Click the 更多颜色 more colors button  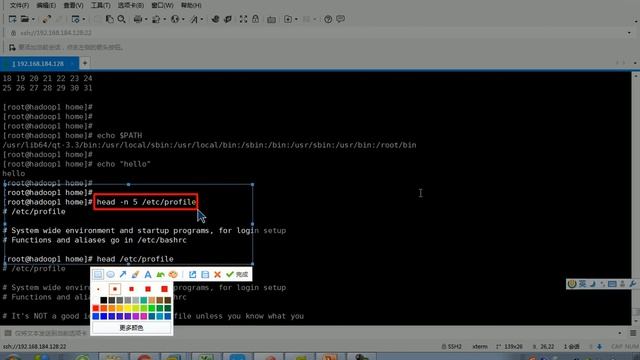pos(131,328)
